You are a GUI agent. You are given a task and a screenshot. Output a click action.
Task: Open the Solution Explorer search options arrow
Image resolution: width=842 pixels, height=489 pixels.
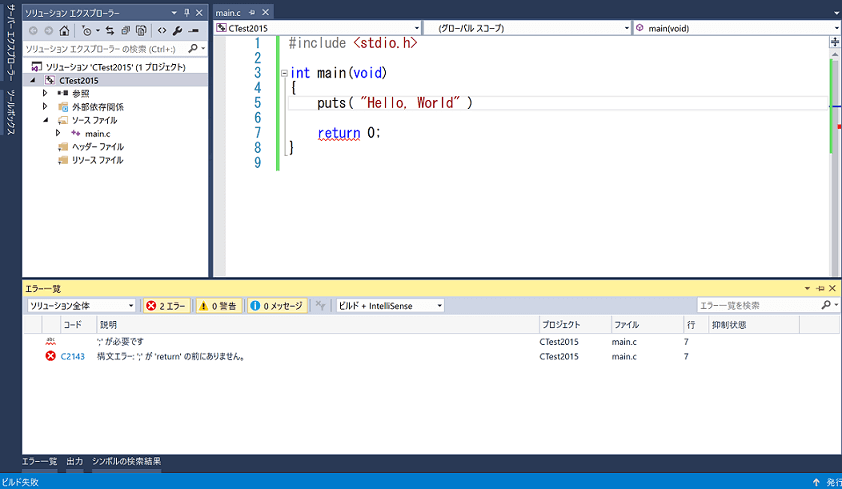coord(203,48)
